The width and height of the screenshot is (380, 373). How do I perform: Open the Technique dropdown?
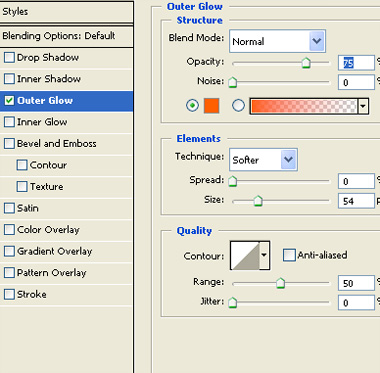[263, 160]
